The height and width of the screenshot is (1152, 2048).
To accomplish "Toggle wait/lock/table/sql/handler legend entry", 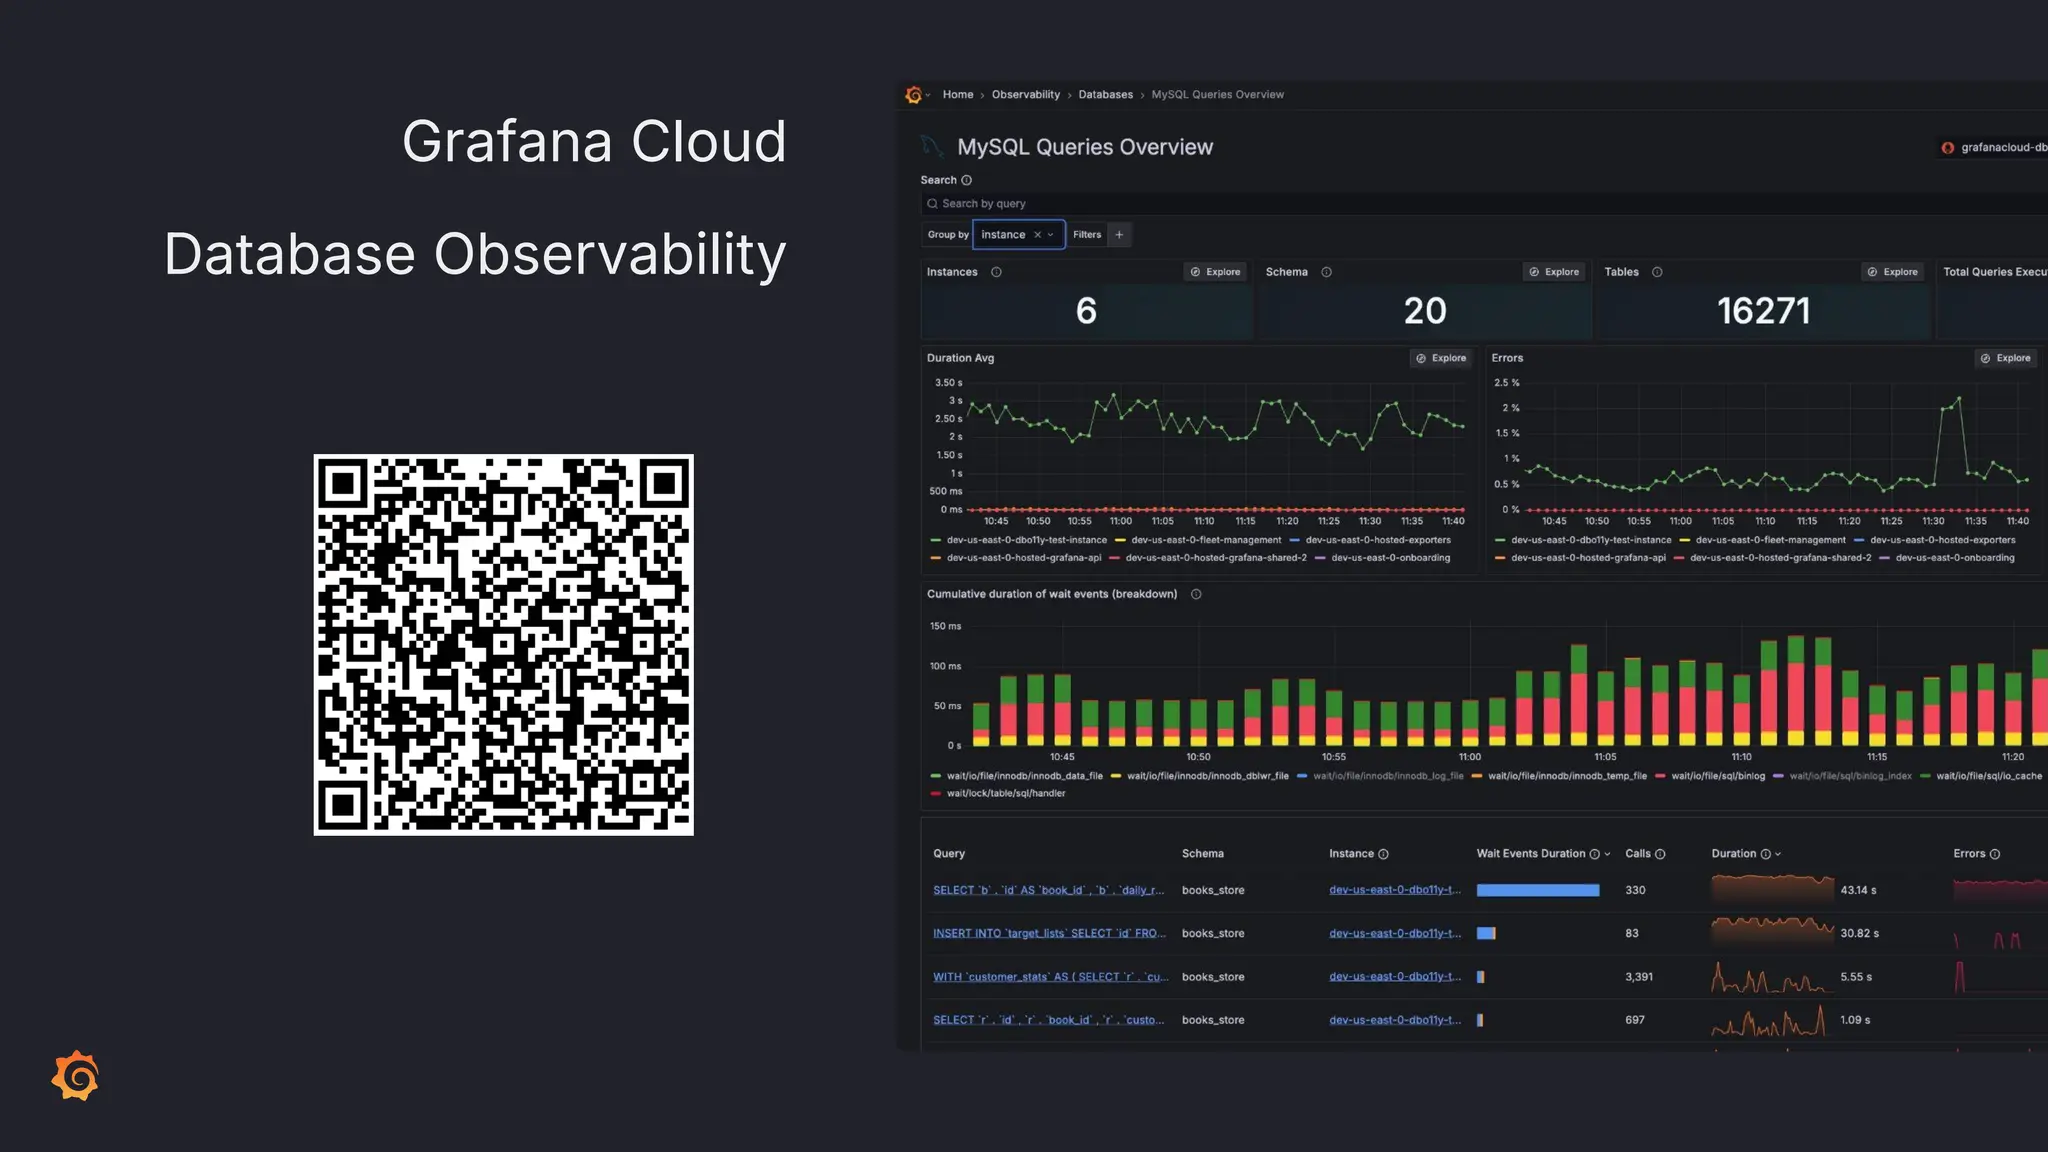I will pos(1006,794).
